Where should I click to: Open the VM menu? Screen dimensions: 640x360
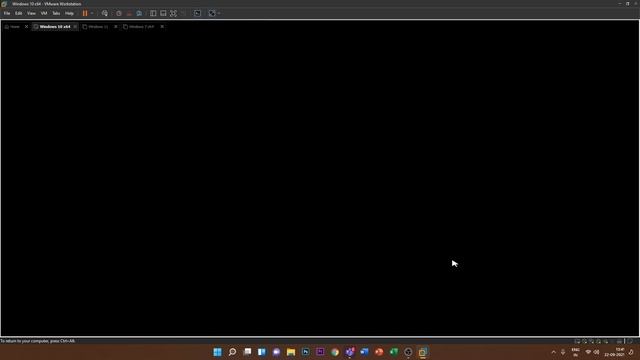click(44, 13)
